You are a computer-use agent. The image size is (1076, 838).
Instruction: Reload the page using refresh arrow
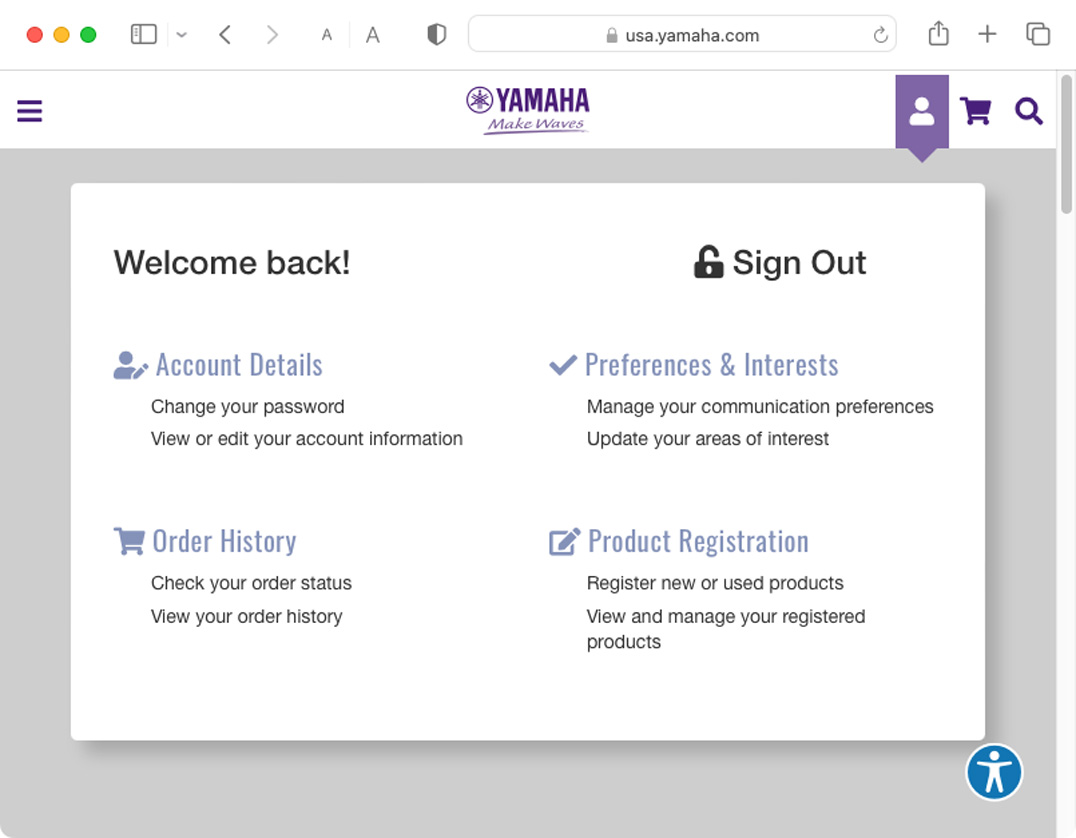click(880, 35)
